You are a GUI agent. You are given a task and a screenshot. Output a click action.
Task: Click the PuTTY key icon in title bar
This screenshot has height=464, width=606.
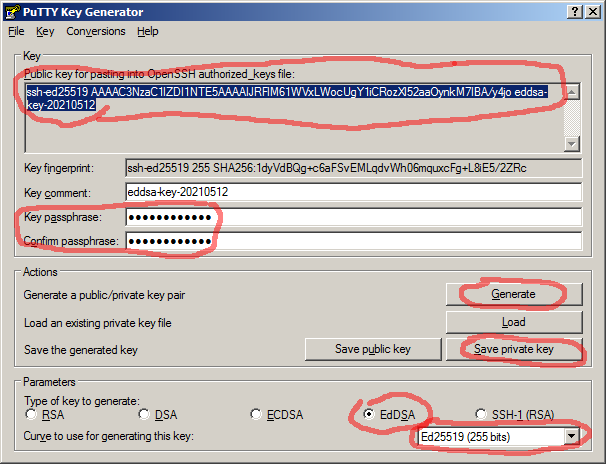click(12, 12)
